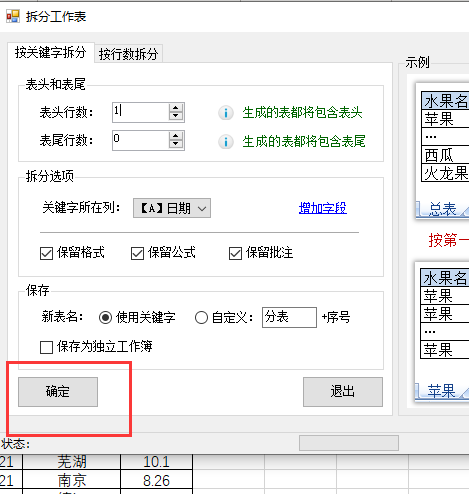The width and height of the screenshot is (469, 494).
Task: Click the 8.26 cell in the spreadsheet
Action: 156,480
